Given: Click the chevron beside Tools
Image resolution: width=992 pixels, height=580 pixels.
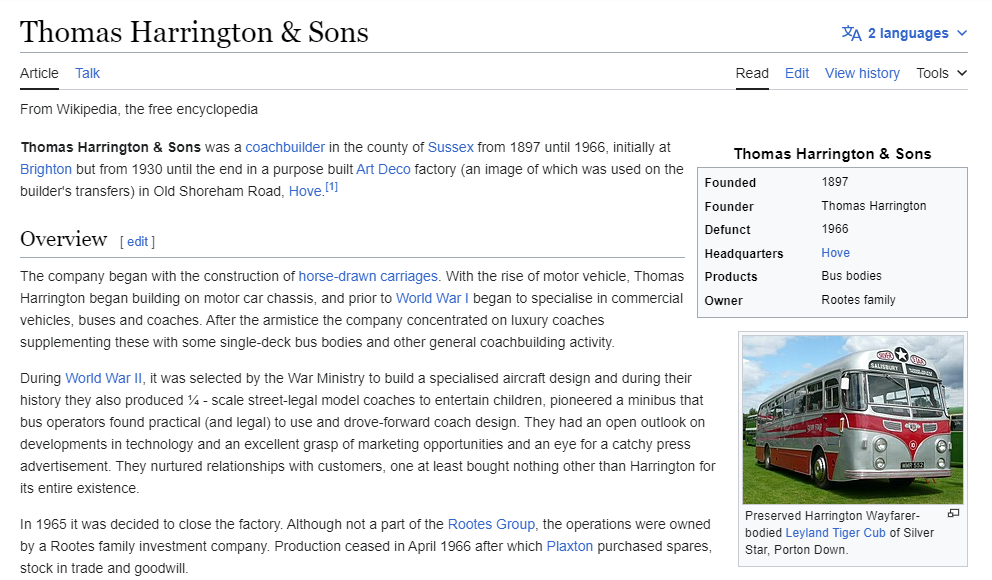Looking at the screenshot, I should (962, 73).
